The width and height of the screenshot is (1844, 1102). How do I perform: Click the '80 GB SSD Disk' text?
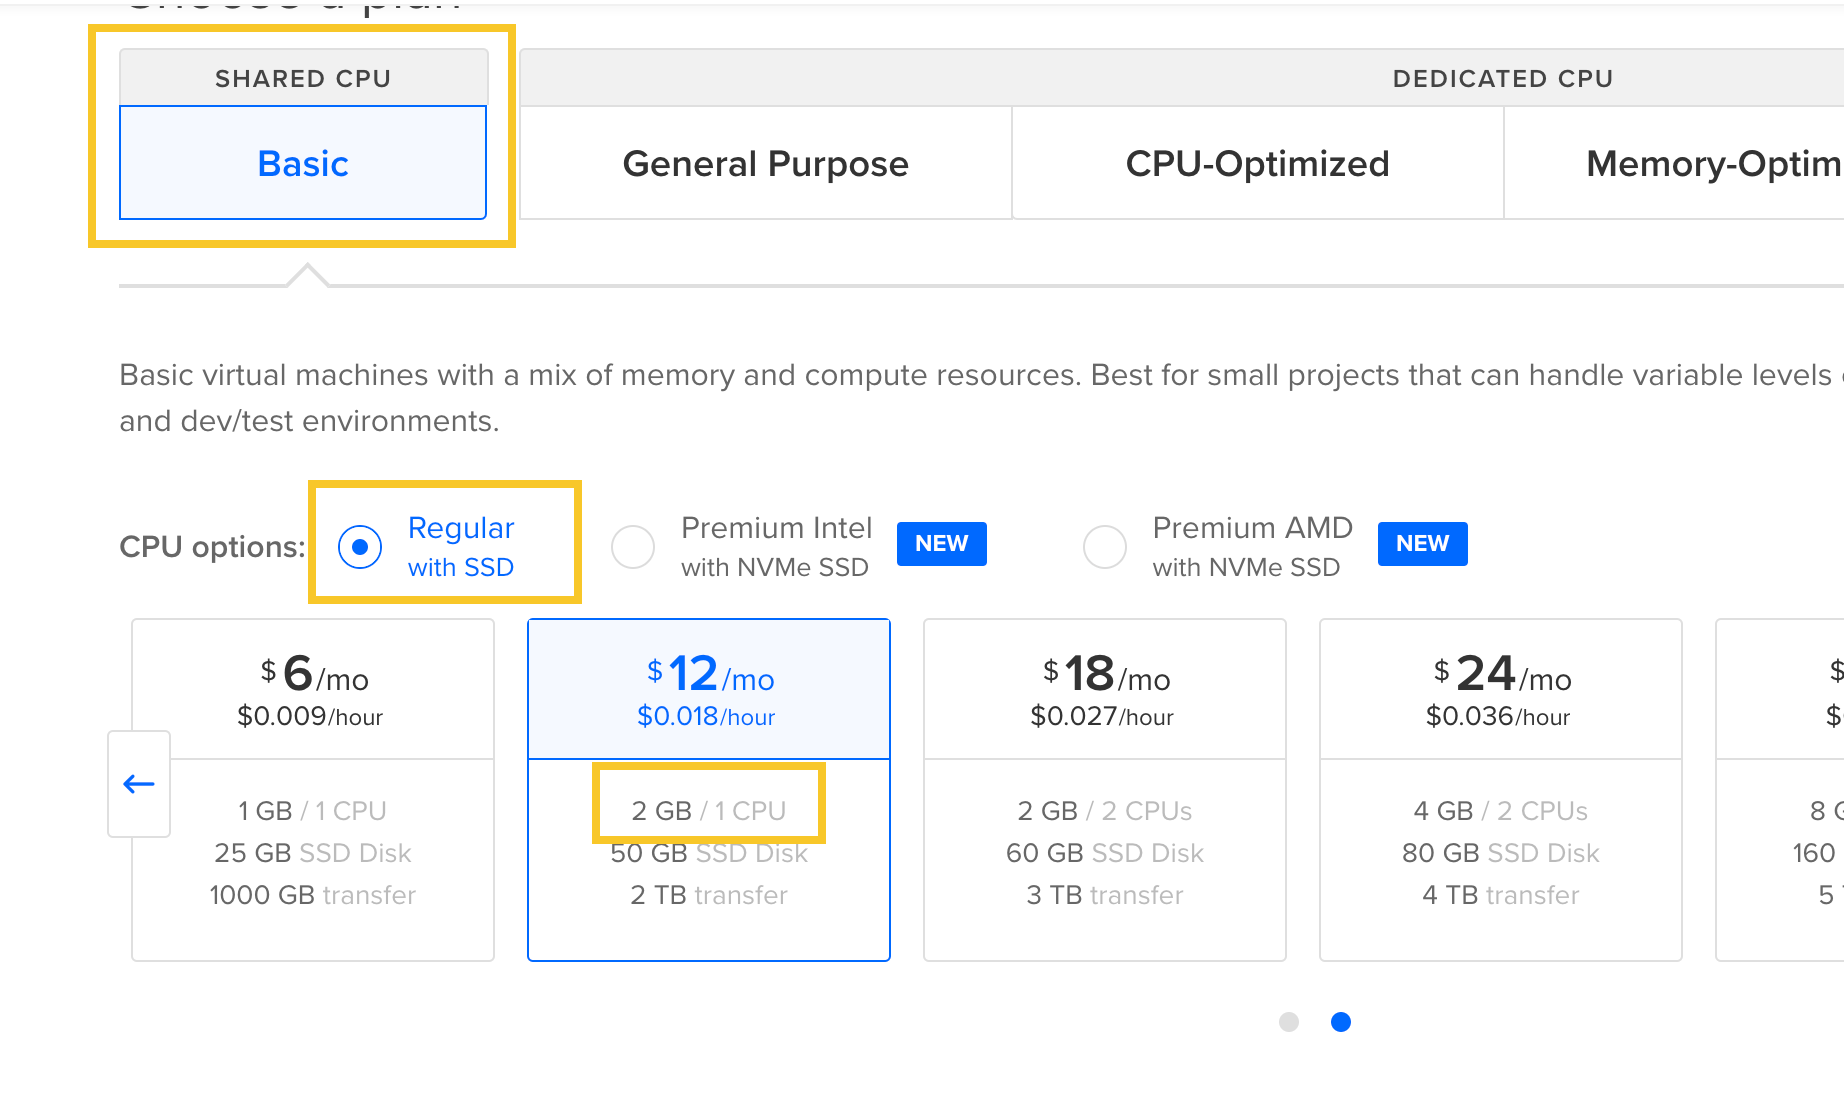[1501, 853]
